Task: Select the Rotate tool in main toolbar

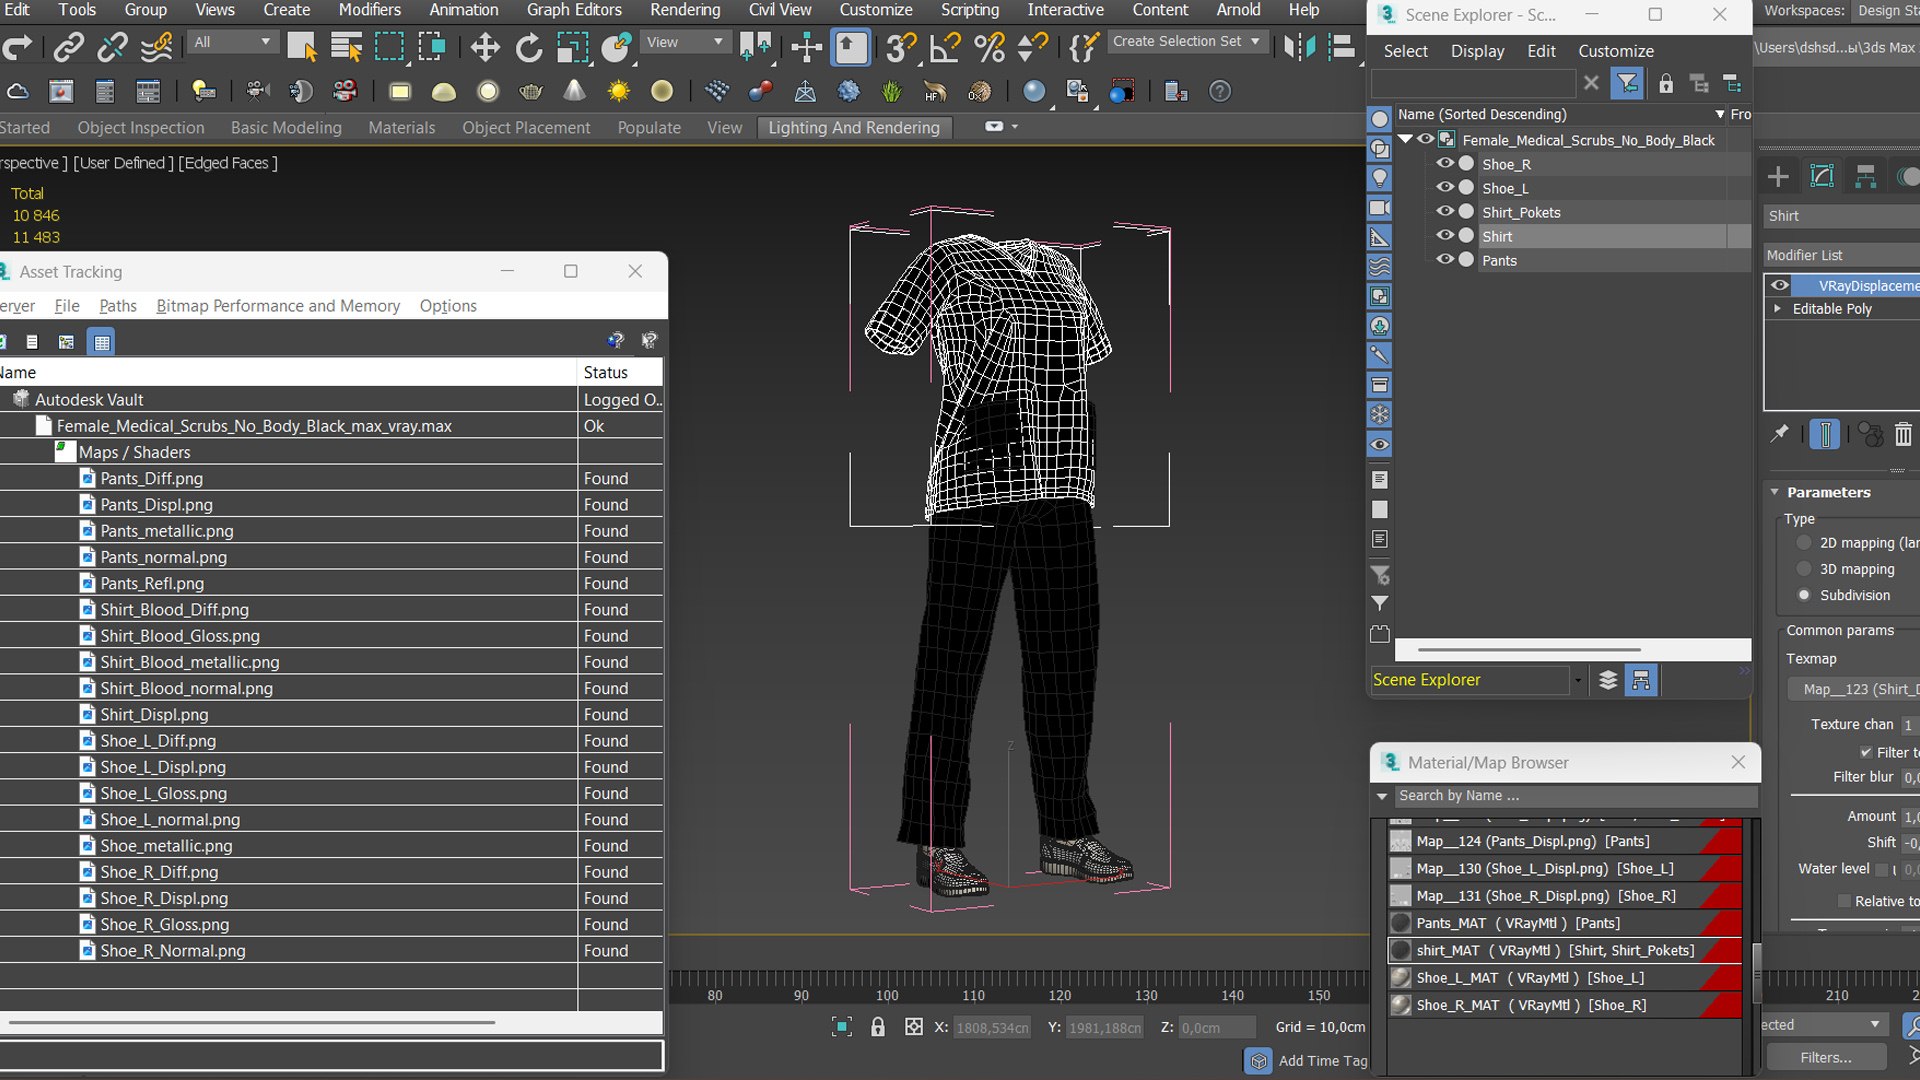Action: pos(529,46)
